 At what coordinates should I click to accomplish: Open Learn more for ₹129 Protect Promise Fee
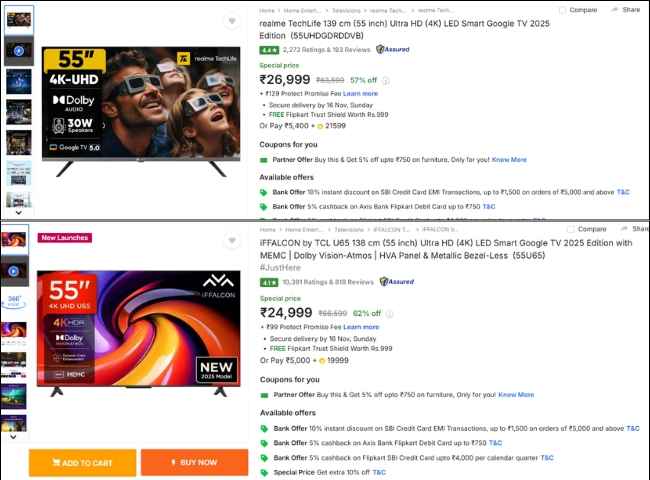coord(361,93)
